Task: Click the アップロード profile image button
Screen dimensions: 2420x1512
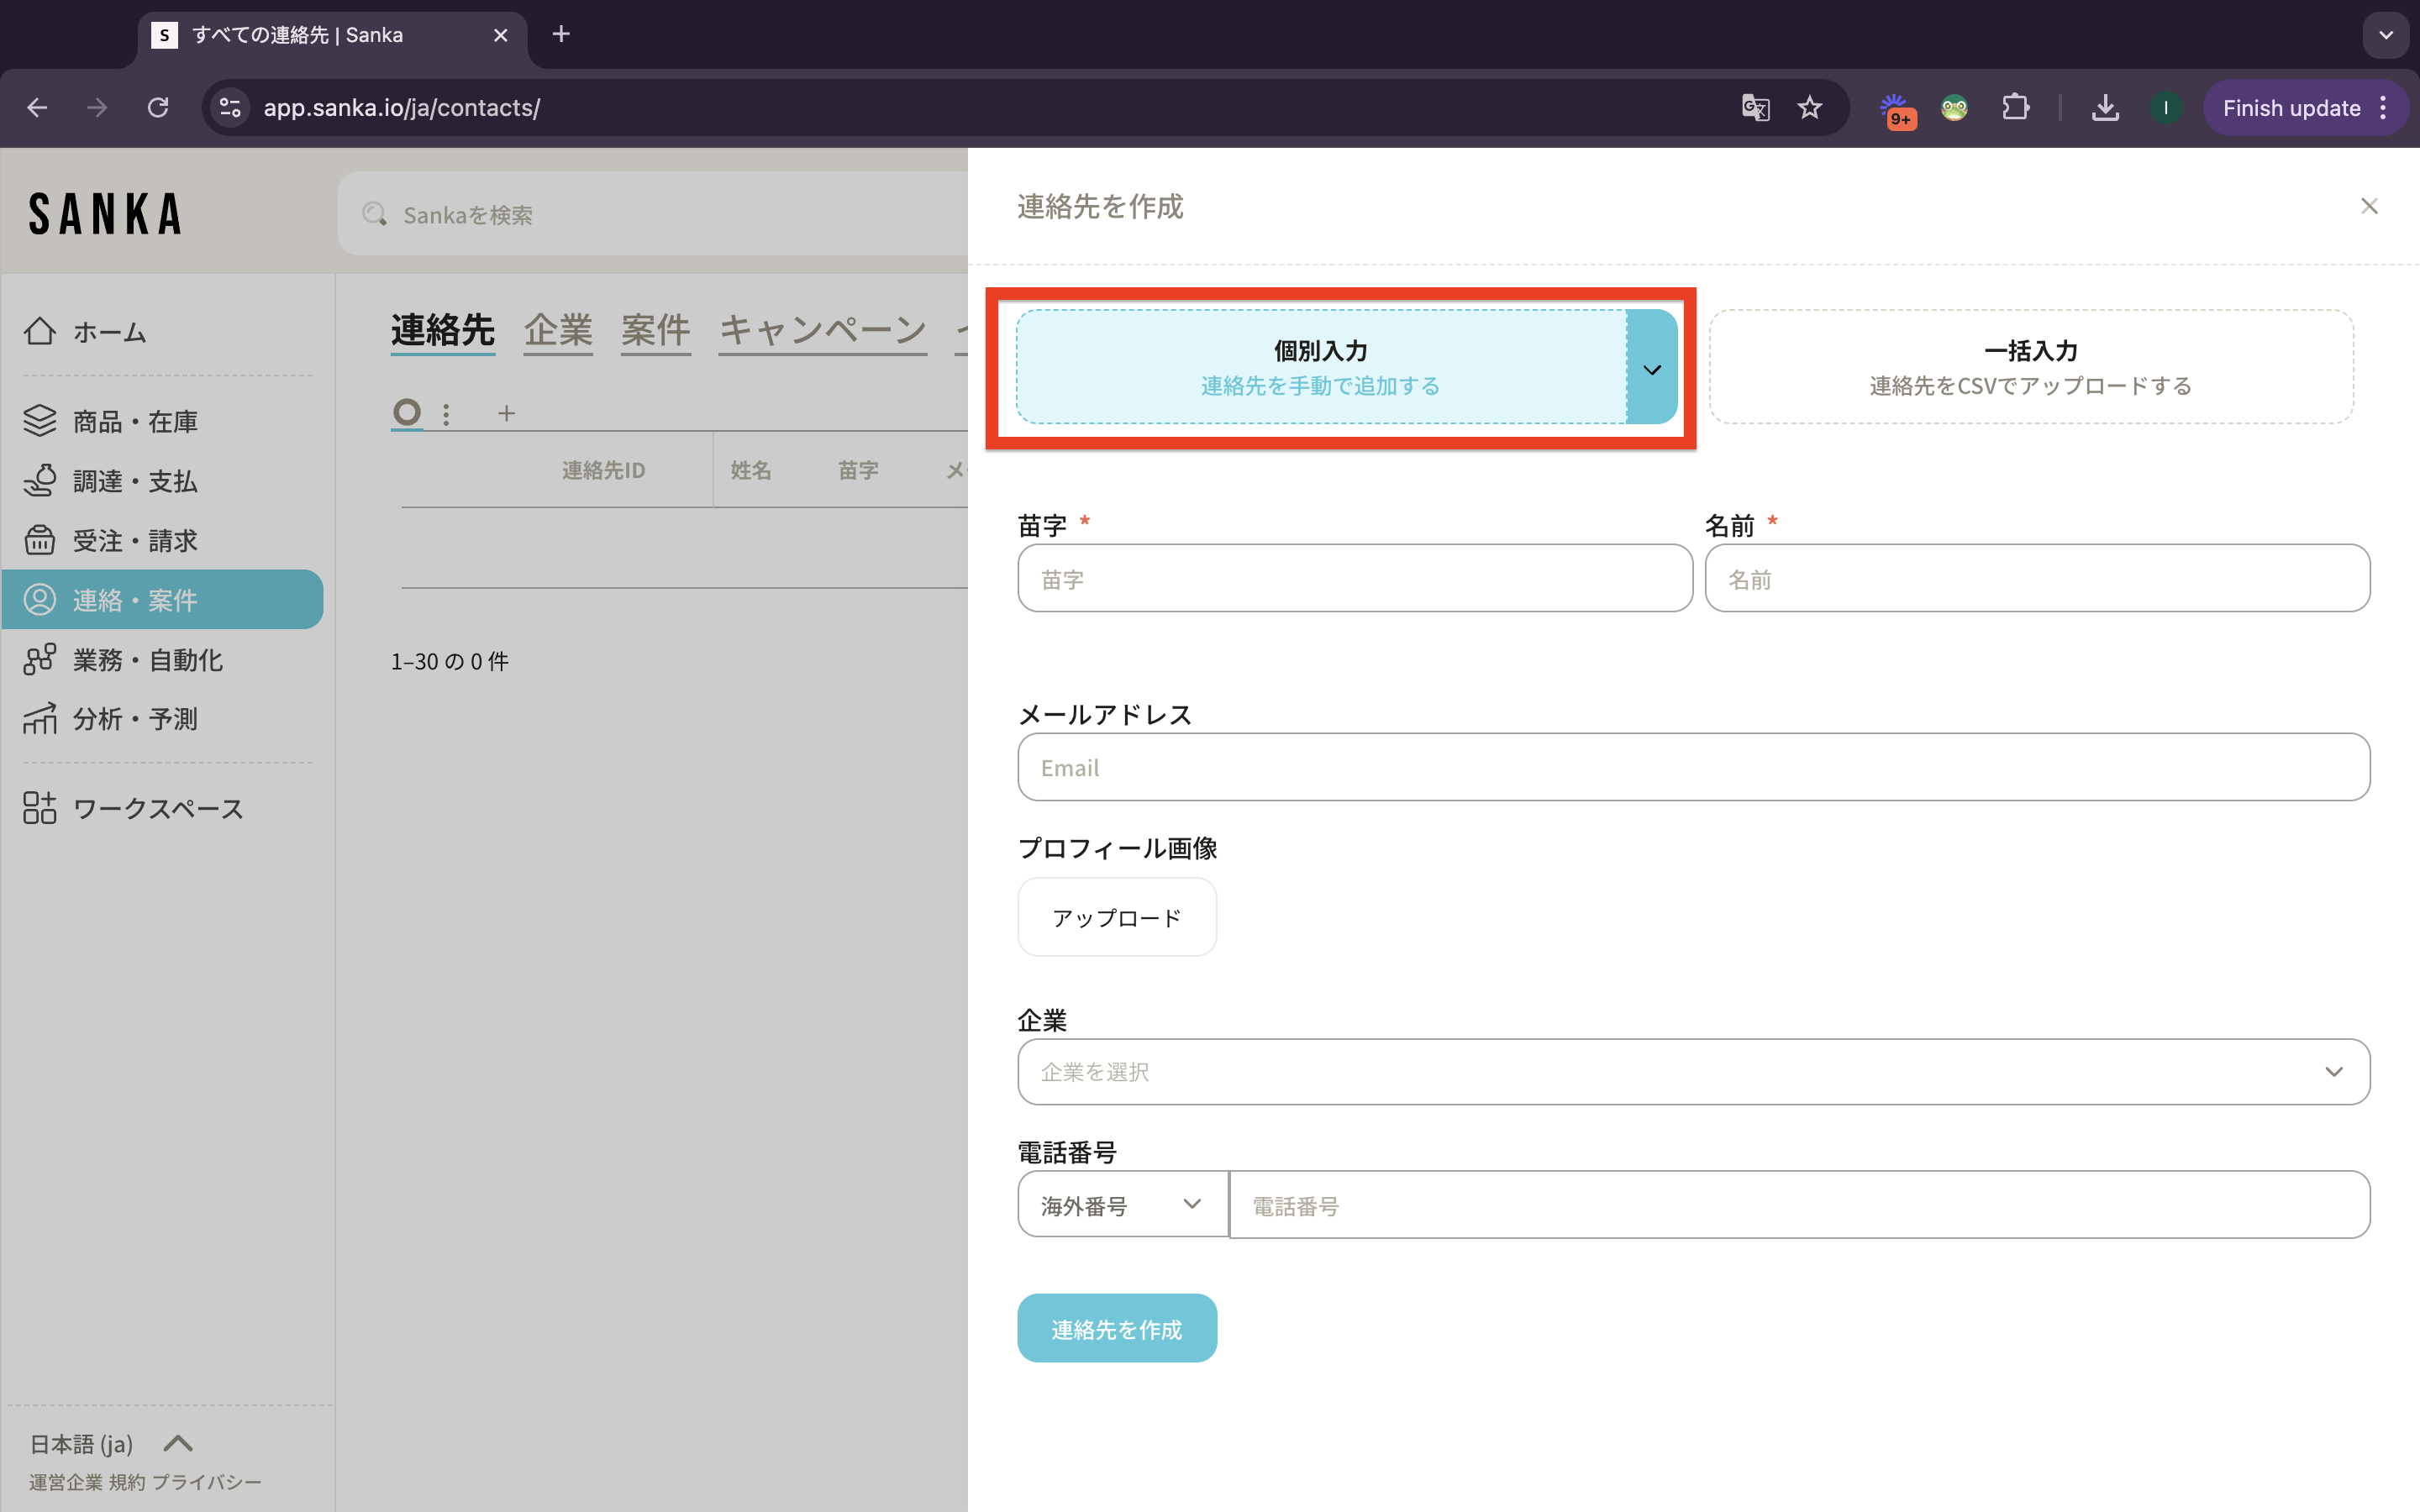Action: click(1117, 917)
